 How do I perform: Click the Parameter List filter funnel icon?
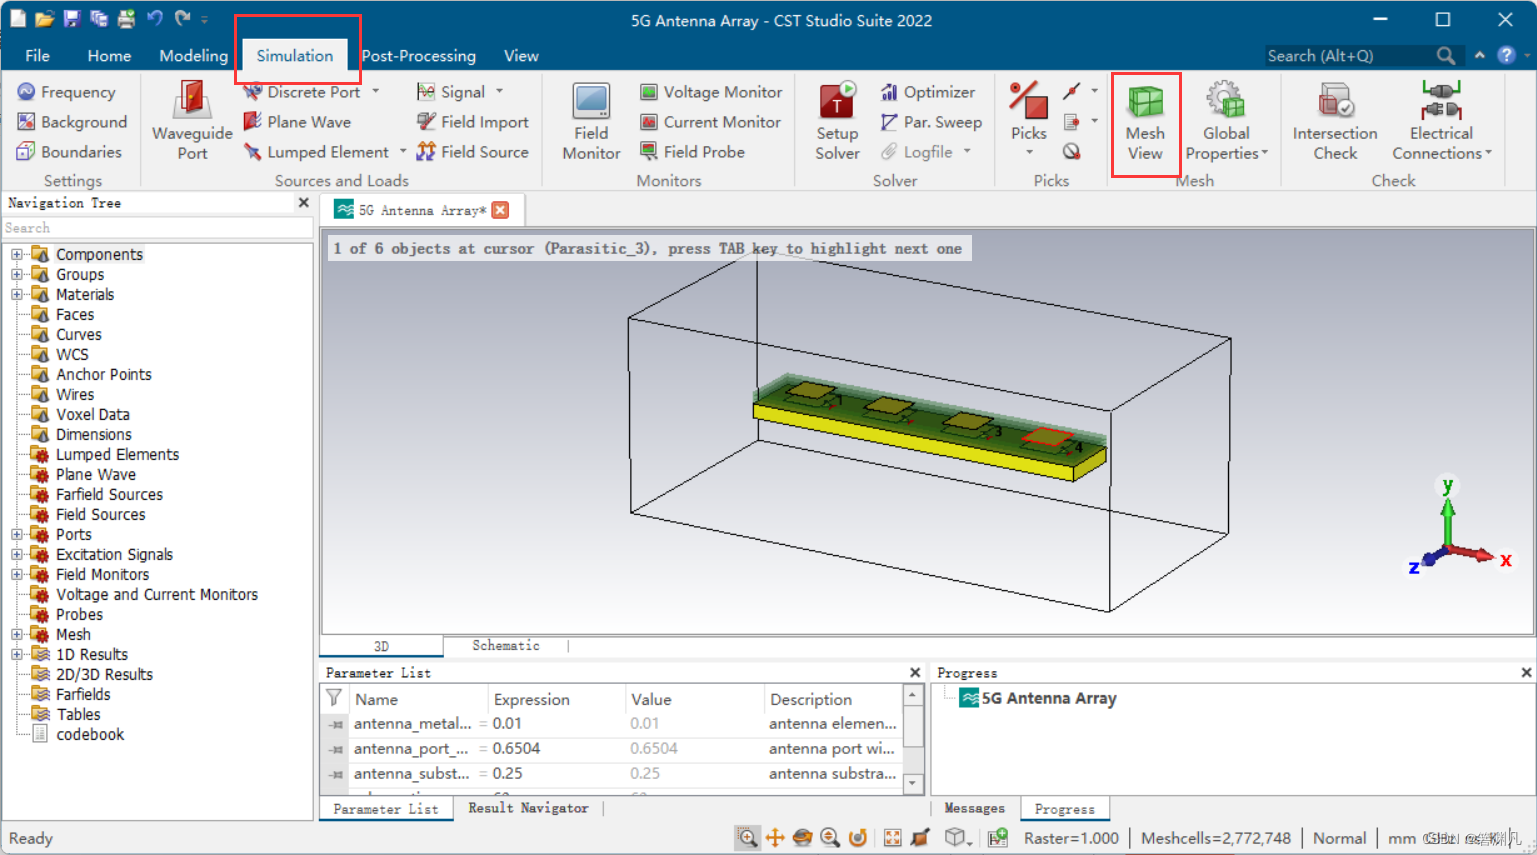click(334, 698)
